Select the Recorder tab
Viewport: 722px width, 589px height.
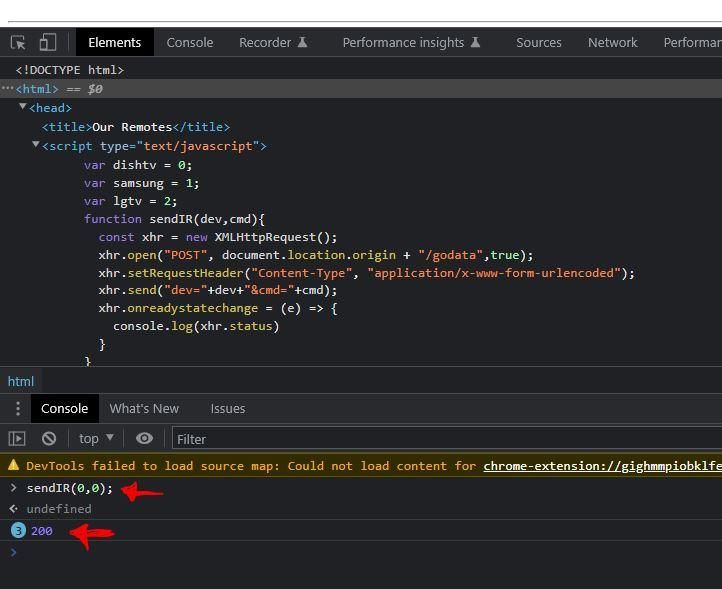(x=273, y=42)
